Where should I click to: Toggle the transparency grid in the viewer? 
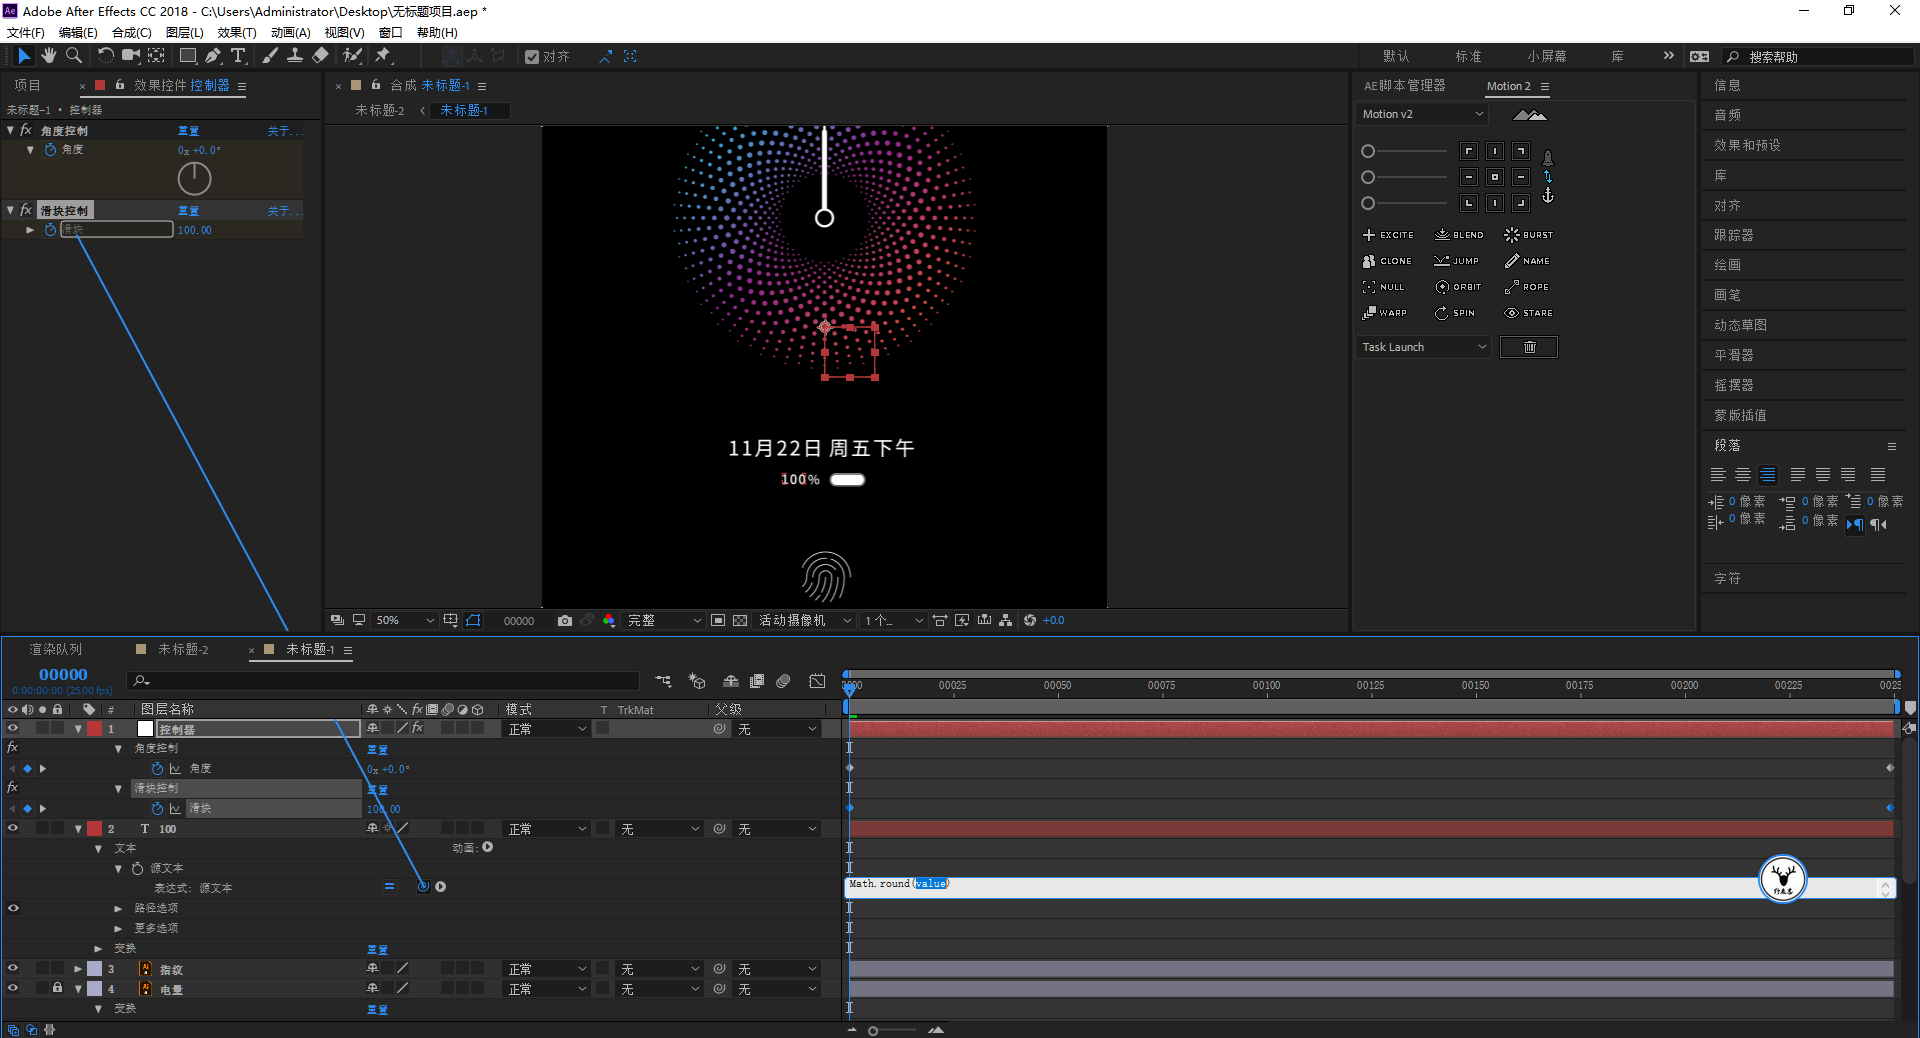740,621
